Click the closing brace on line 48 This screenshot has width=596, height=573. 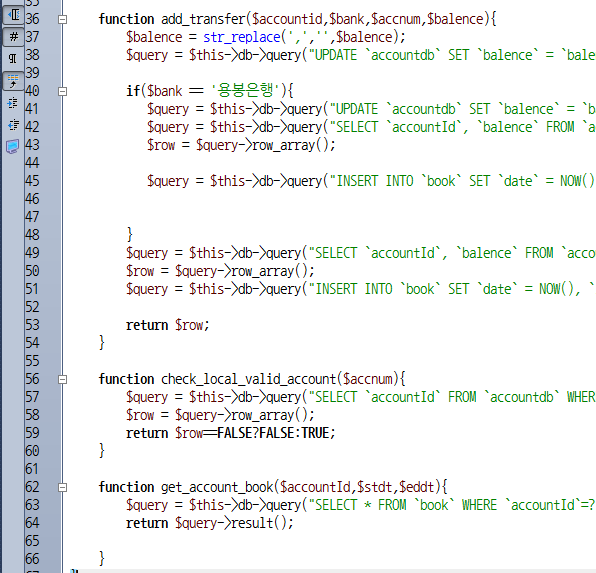click(130, 235)
